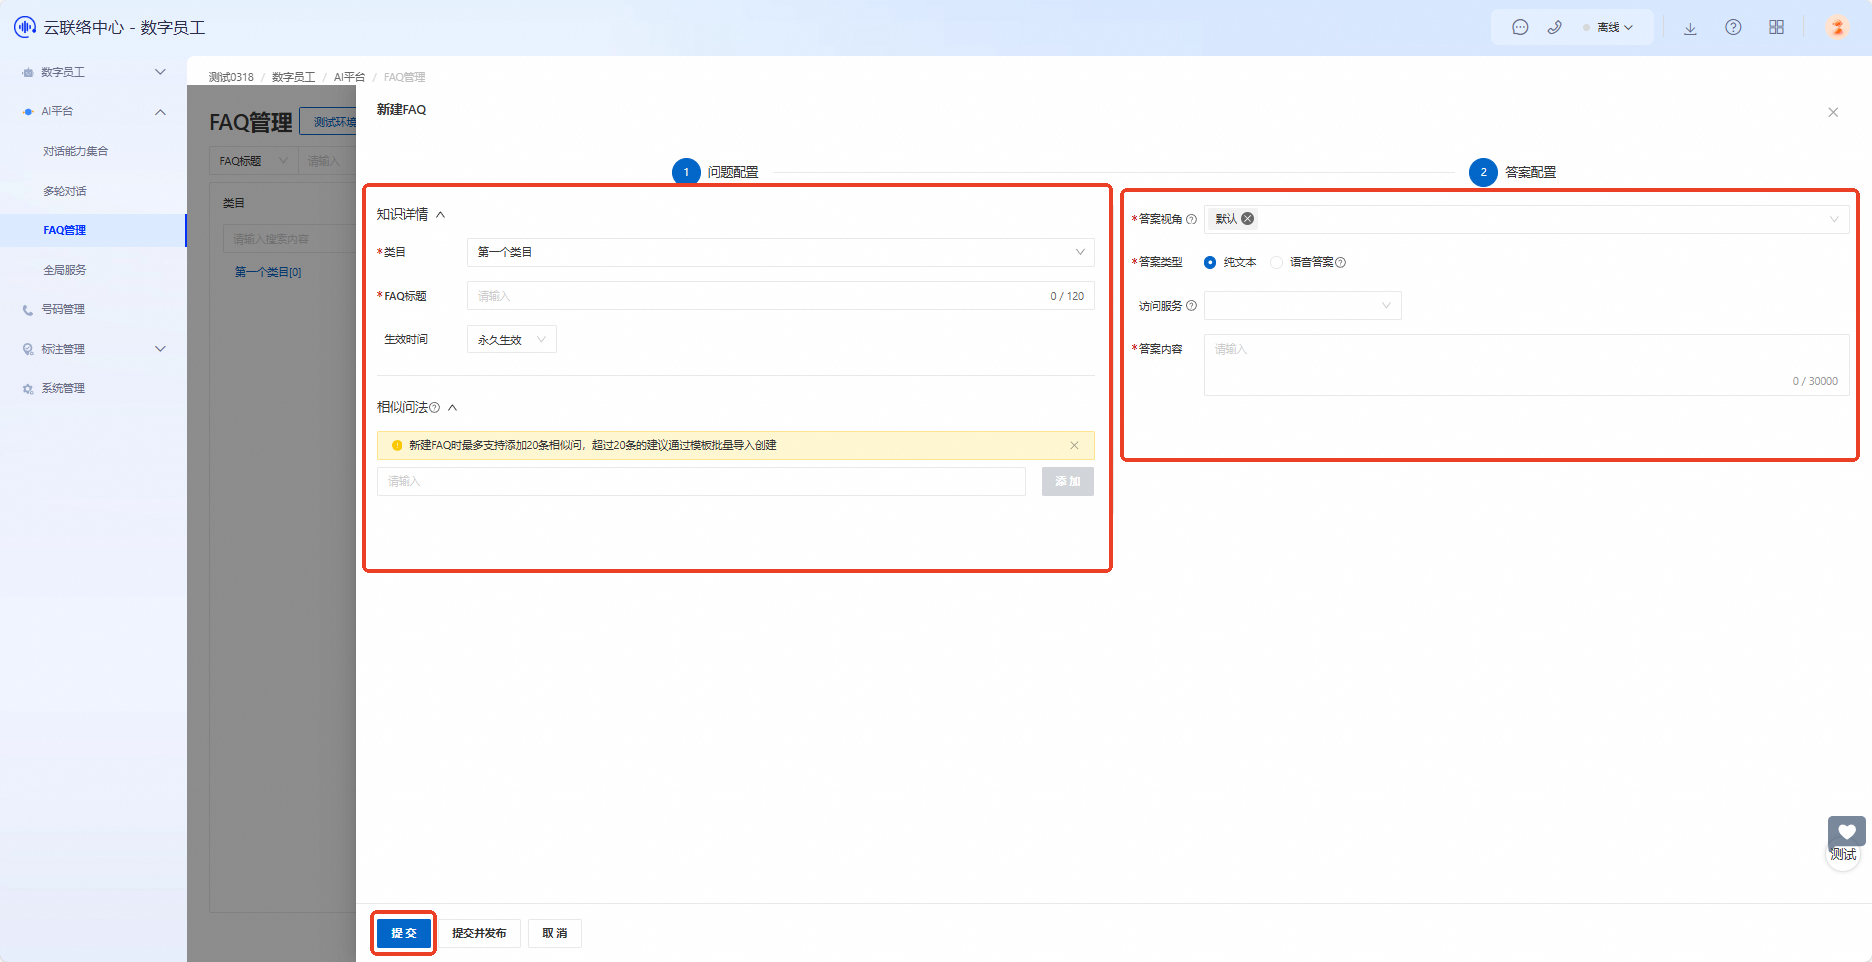
Task: Select FAQ管理 in the sidebar
Action: click(65, 230)
